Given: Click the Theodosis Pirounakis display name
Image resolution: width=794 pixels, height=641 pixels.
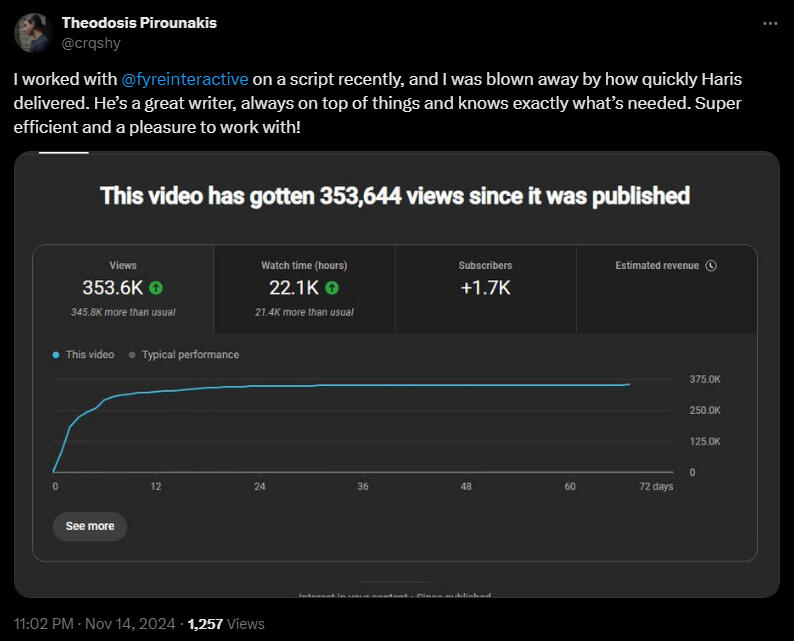Looking at the screenshot, I should pyautogui.click(x=139, y=22).
